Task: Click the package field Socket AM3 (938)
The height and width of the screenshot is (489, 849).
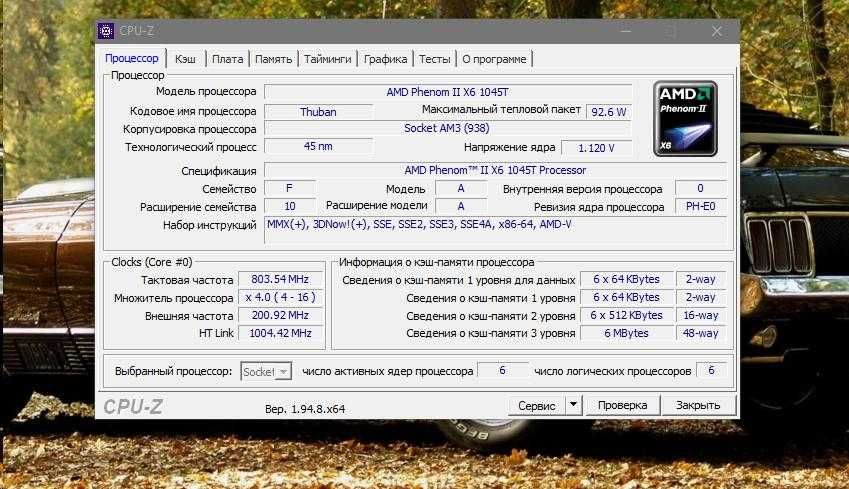Action: pos(448,128)
